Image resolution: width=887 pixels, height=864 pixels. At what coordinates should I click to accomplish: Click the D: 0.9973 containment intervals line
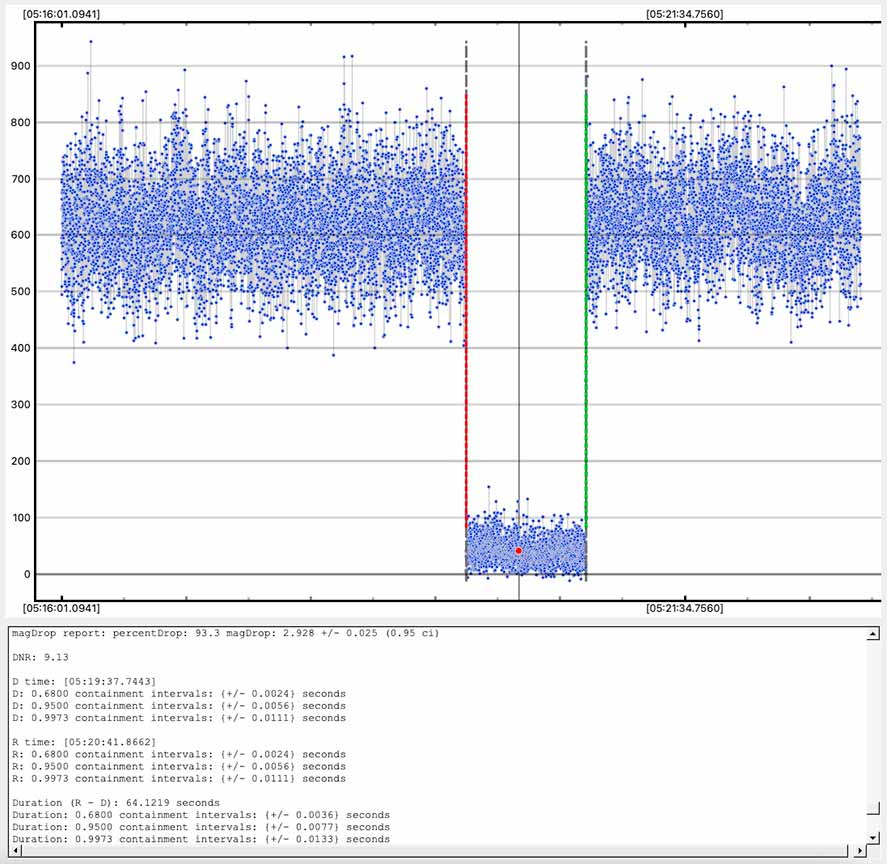pyautogui.click(x=179, y=717)
